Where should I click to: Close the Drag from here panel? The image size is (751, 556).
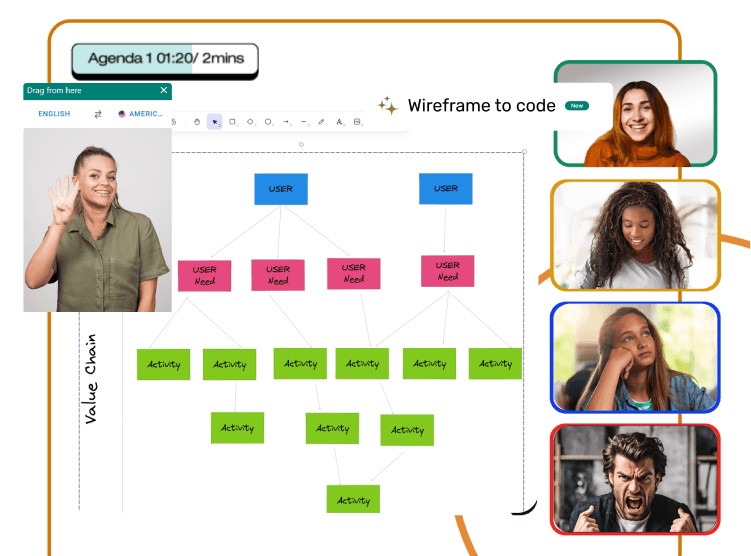[x=164, y=90]
